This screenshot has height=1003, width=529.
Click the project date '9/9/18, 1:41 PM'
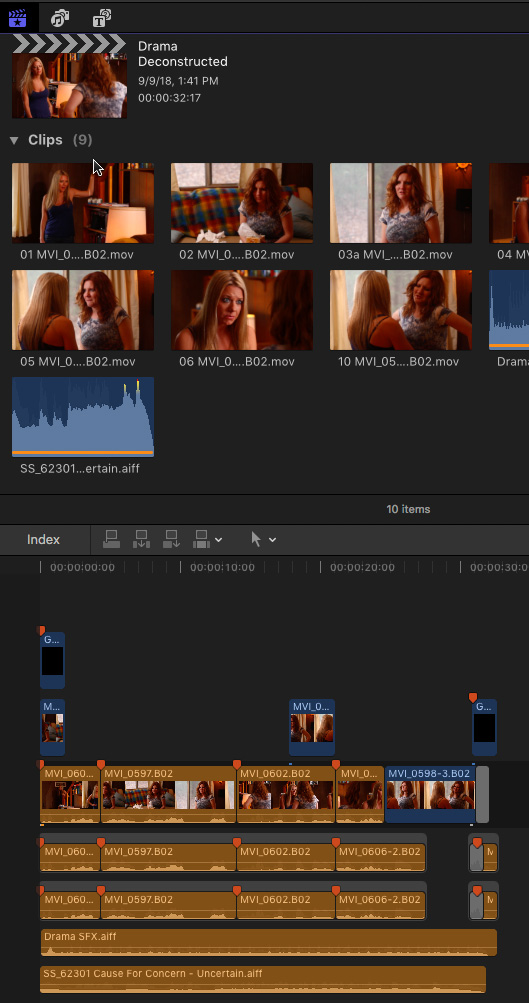178,81
